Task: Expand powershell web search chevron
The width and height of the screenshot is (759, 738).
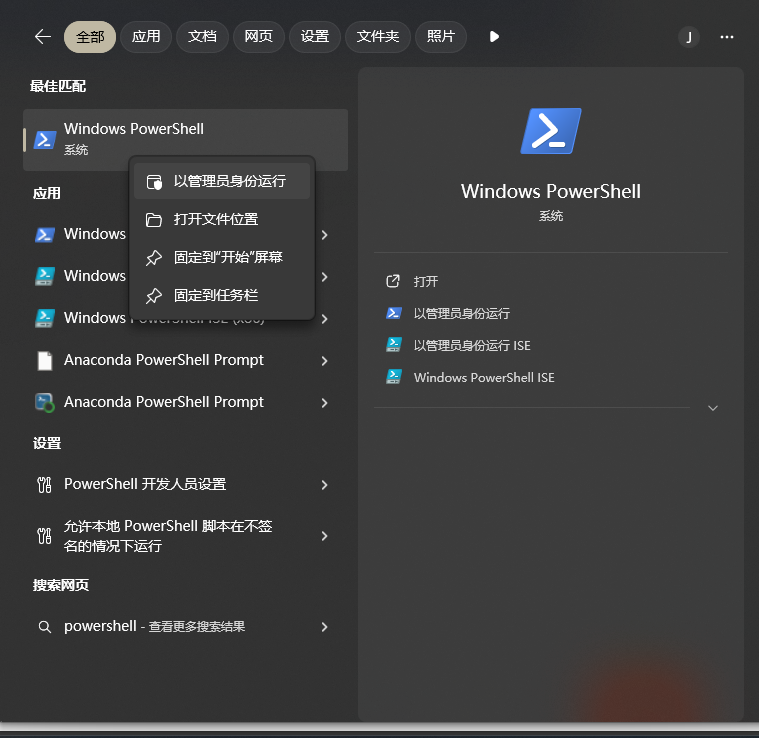Action: (324, 627)
